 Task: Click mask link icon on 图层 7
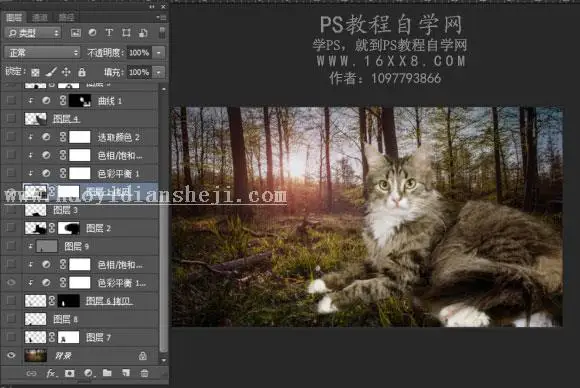coord(52,337)
